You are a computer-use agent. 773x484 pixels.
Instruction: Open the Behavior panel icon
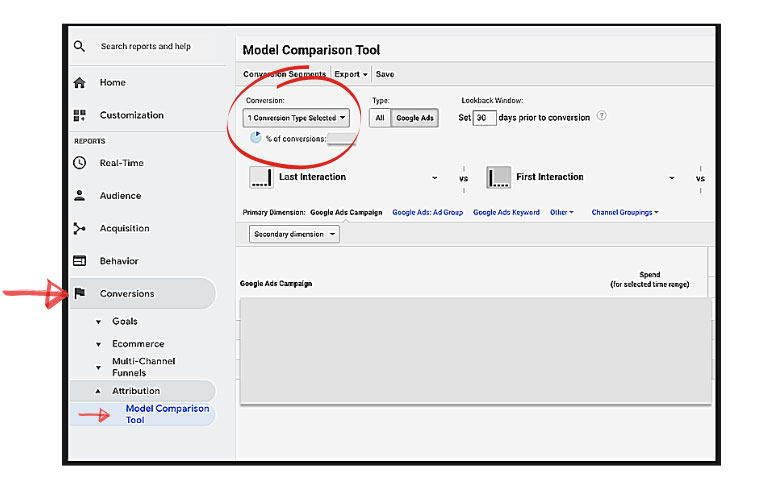tap(80, 261)
